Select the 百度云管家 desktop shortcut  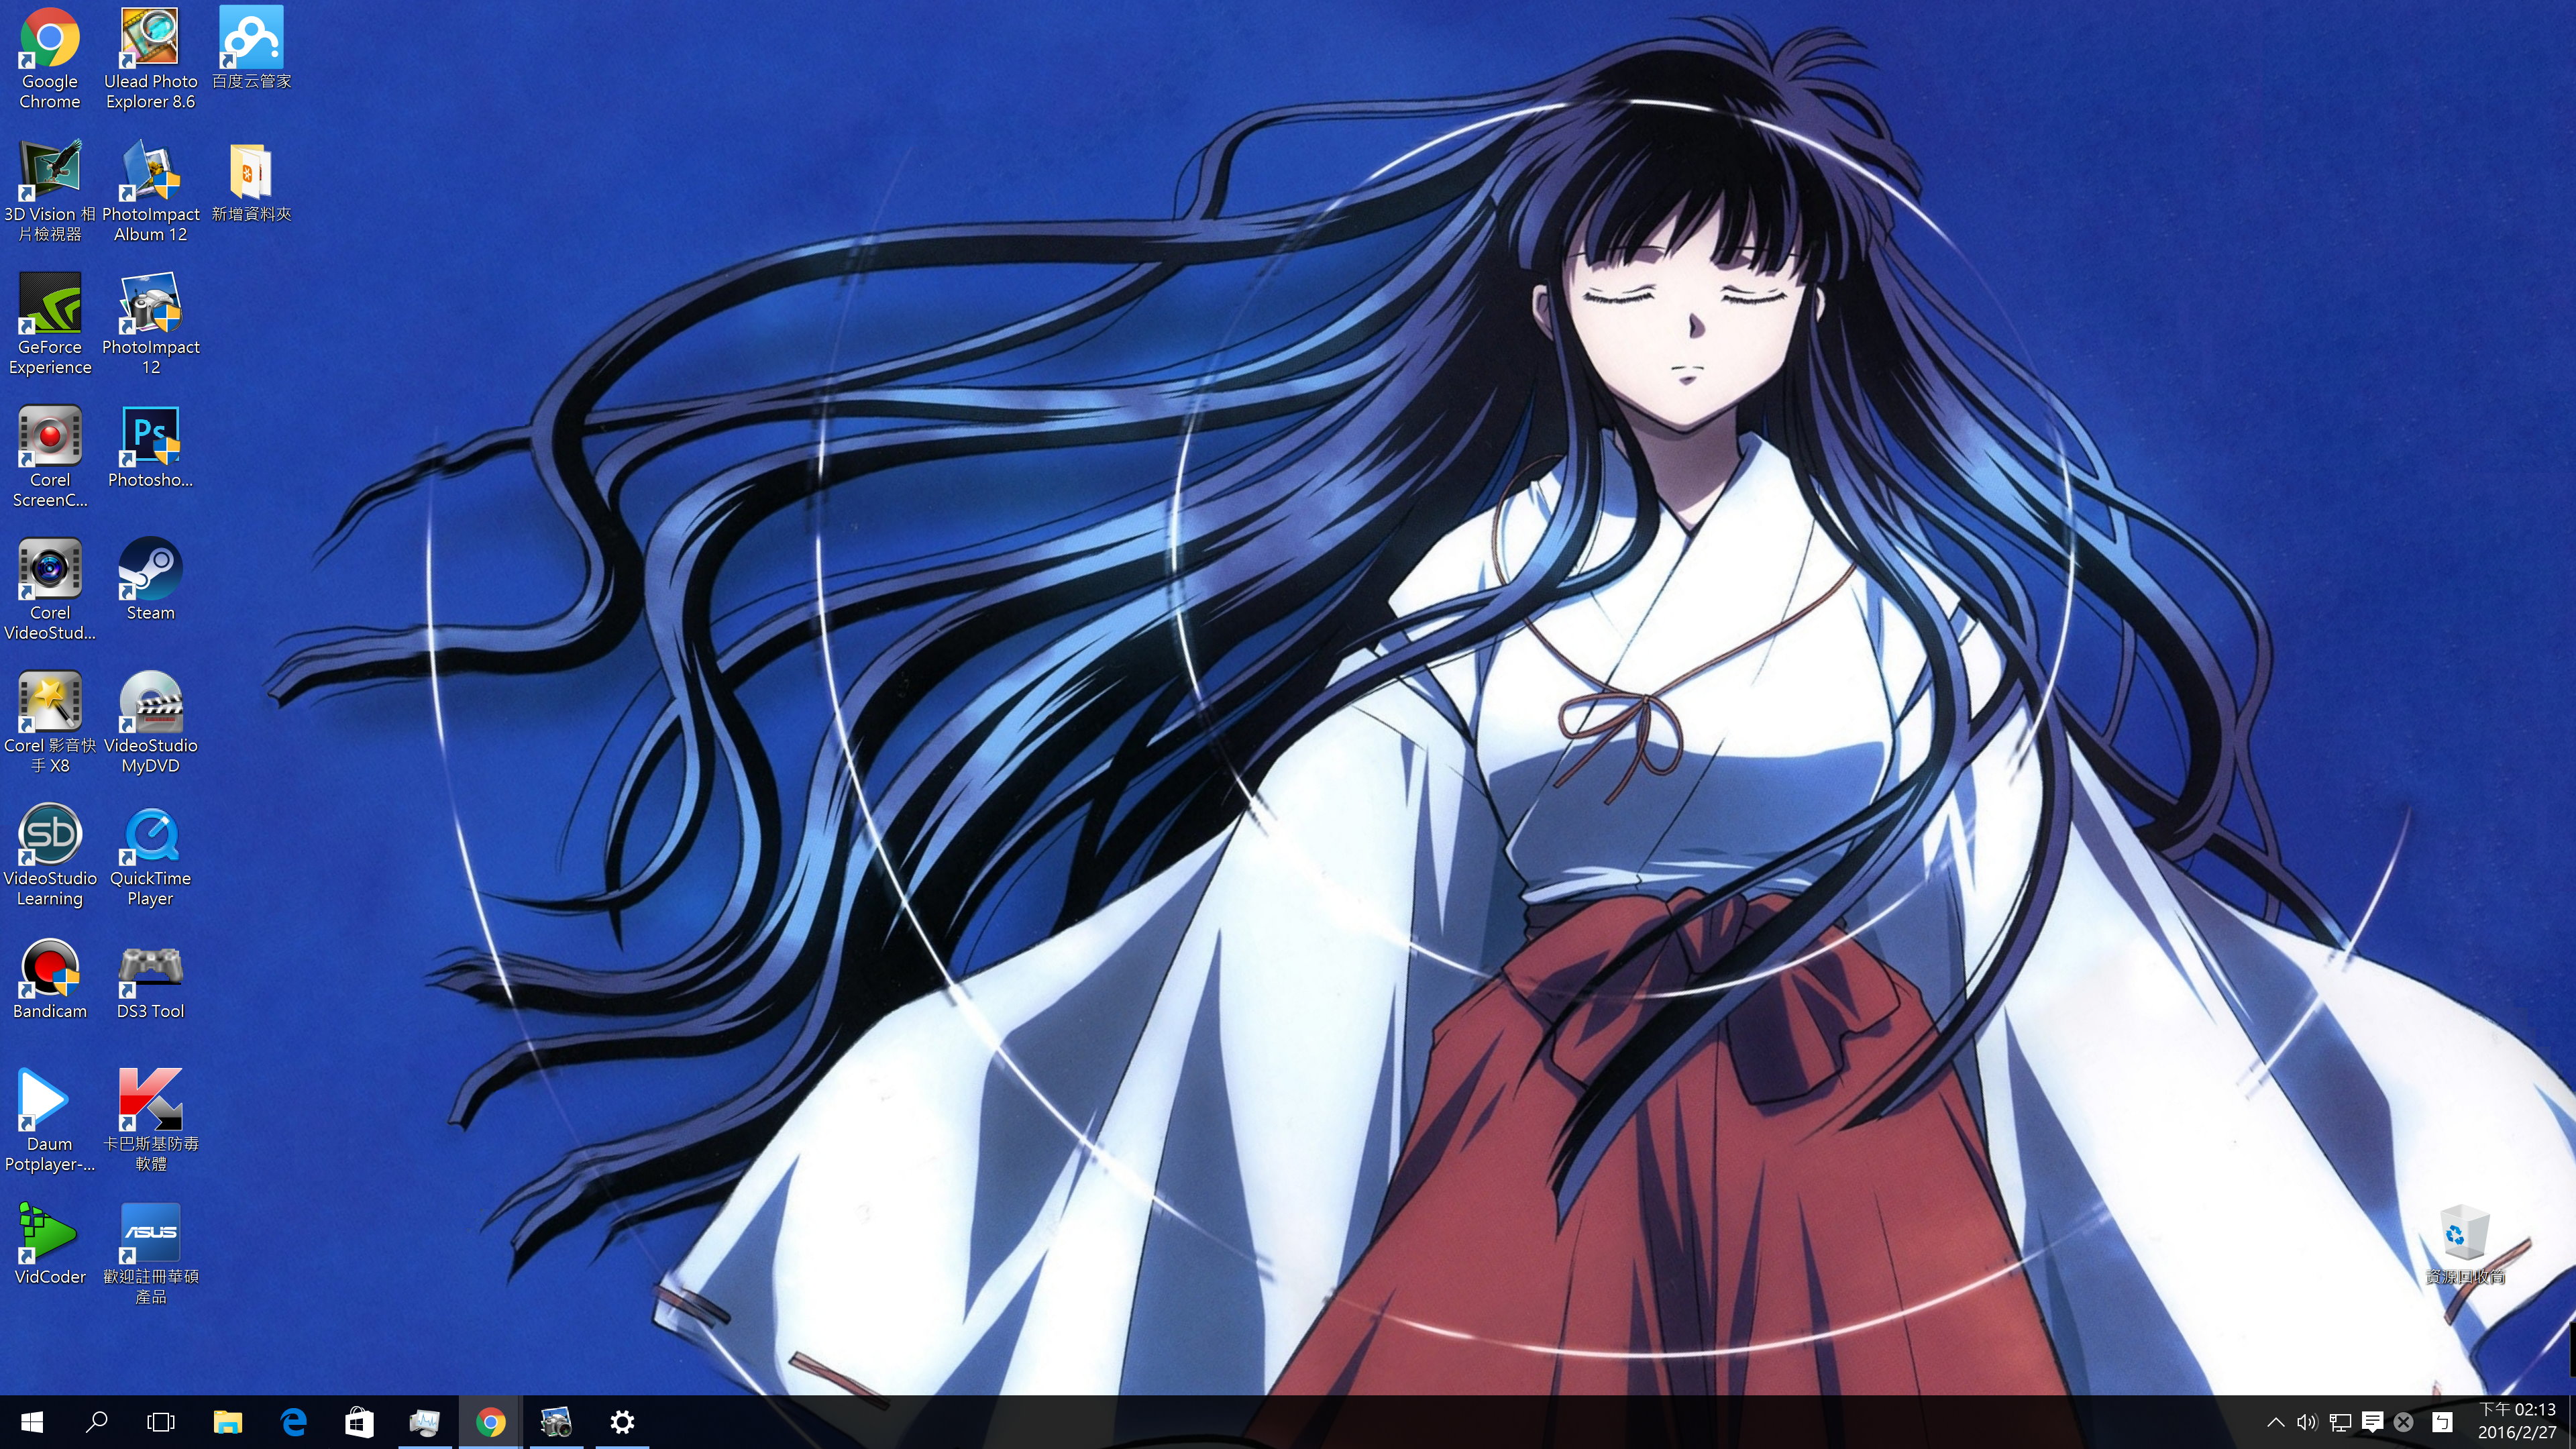click(251, 48)
